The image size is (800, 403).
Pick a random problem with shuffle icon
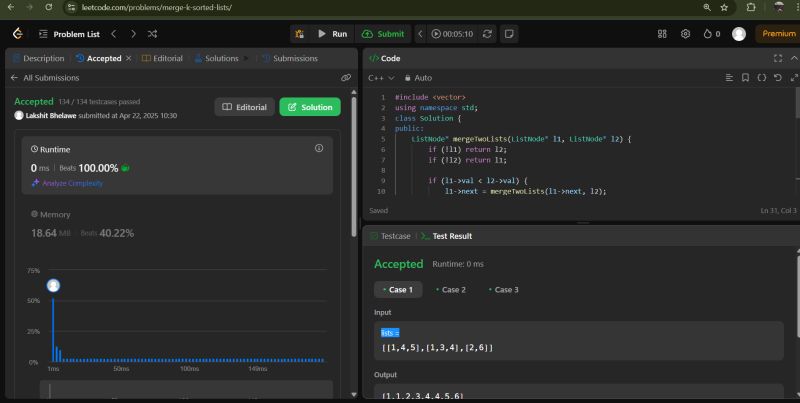(x=152, y=34)
